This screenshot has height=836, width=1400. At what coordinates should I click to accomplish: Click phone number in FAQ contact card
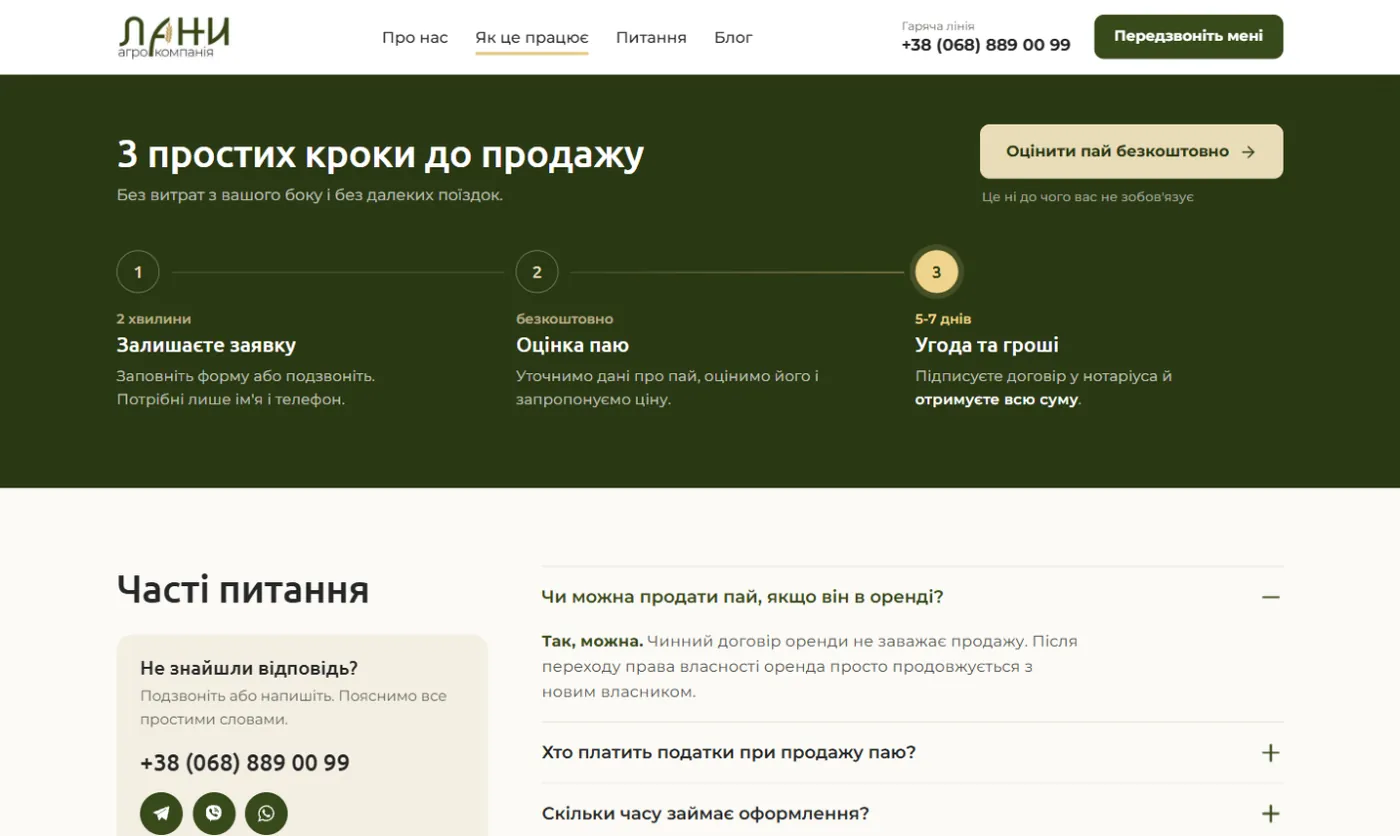click(x=245, y=763)
